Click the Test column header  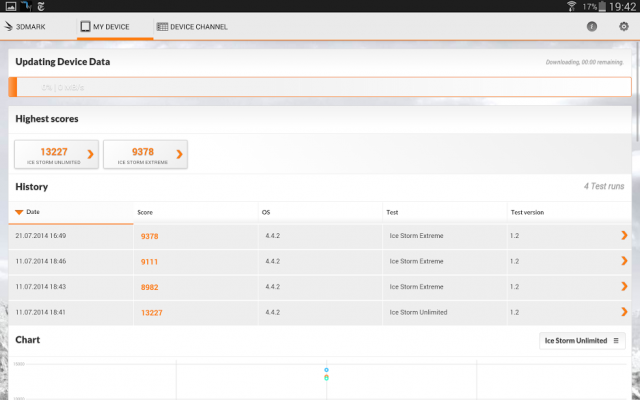tap(445, 212)
